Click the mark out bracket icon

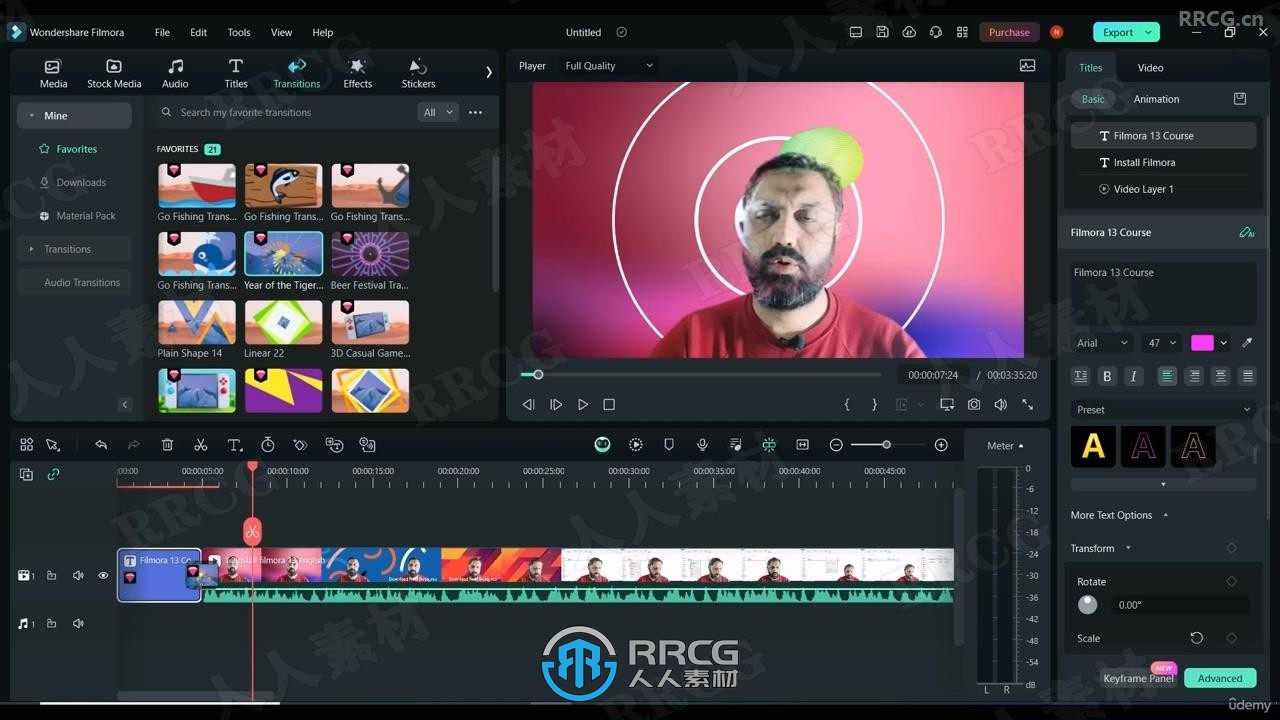click(x=874, y=404)
